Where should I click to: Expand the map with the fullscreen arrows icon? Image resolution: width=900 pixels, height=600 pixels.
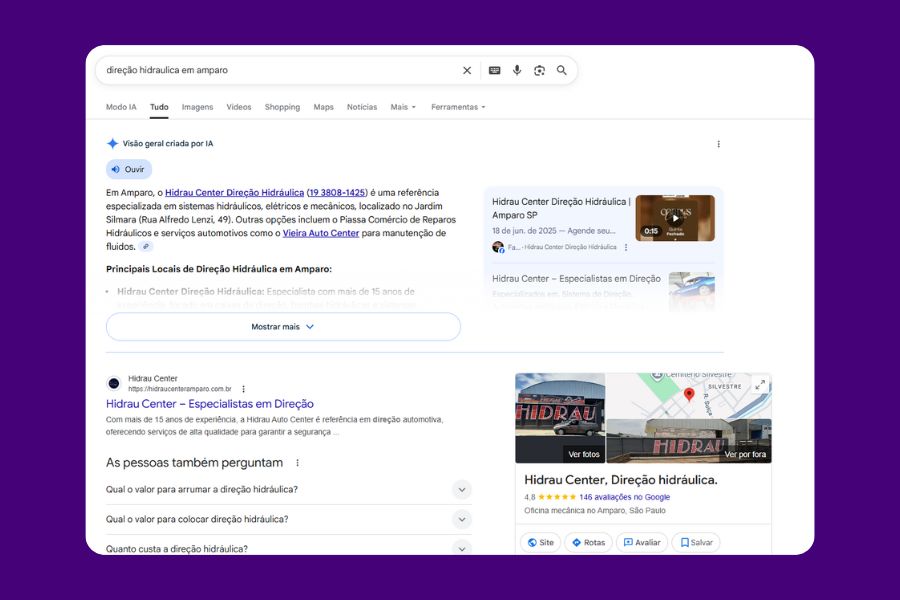tap(760, 384)
